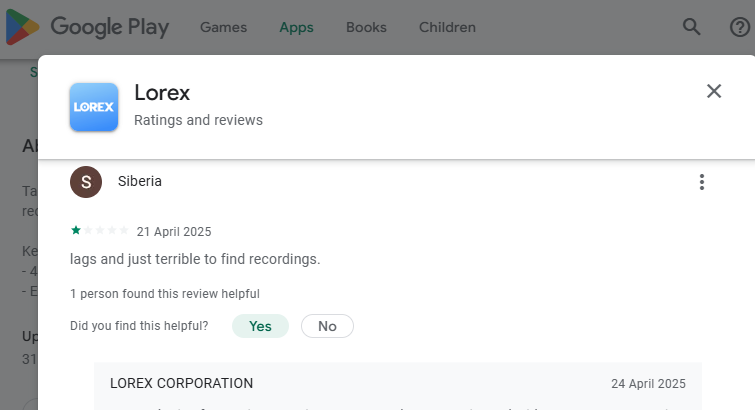This screenshot has height=410, width=755.
Task: Click the 'Ratings and reviews' subtitle
Action: [x=198, y=120]
